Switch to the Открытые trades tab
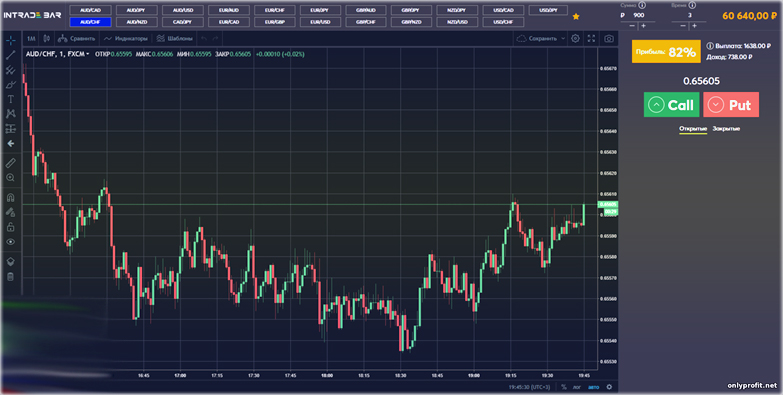This screenshot has width=783, height=395. [693, 129]
